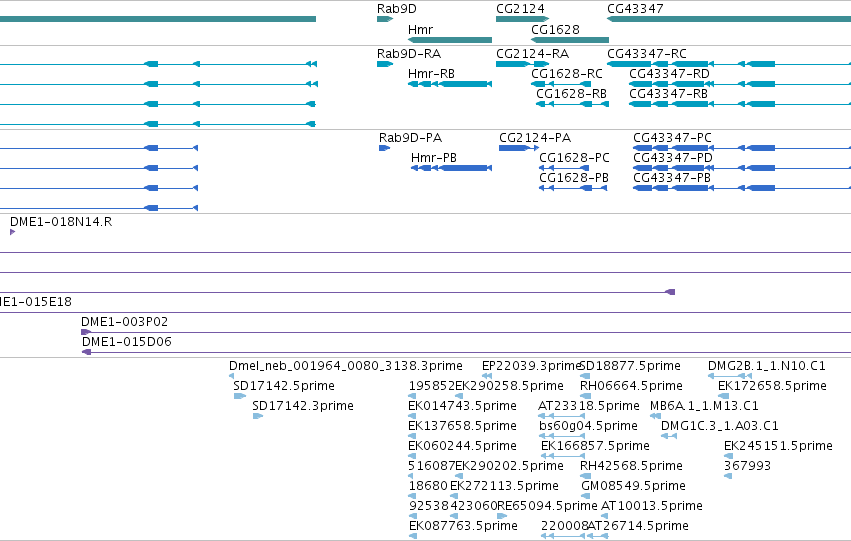This screenshot has height=541, width=851.
Task: Click the MB6A.1_1.M13.C1 label
Action: tap(704, 406)
